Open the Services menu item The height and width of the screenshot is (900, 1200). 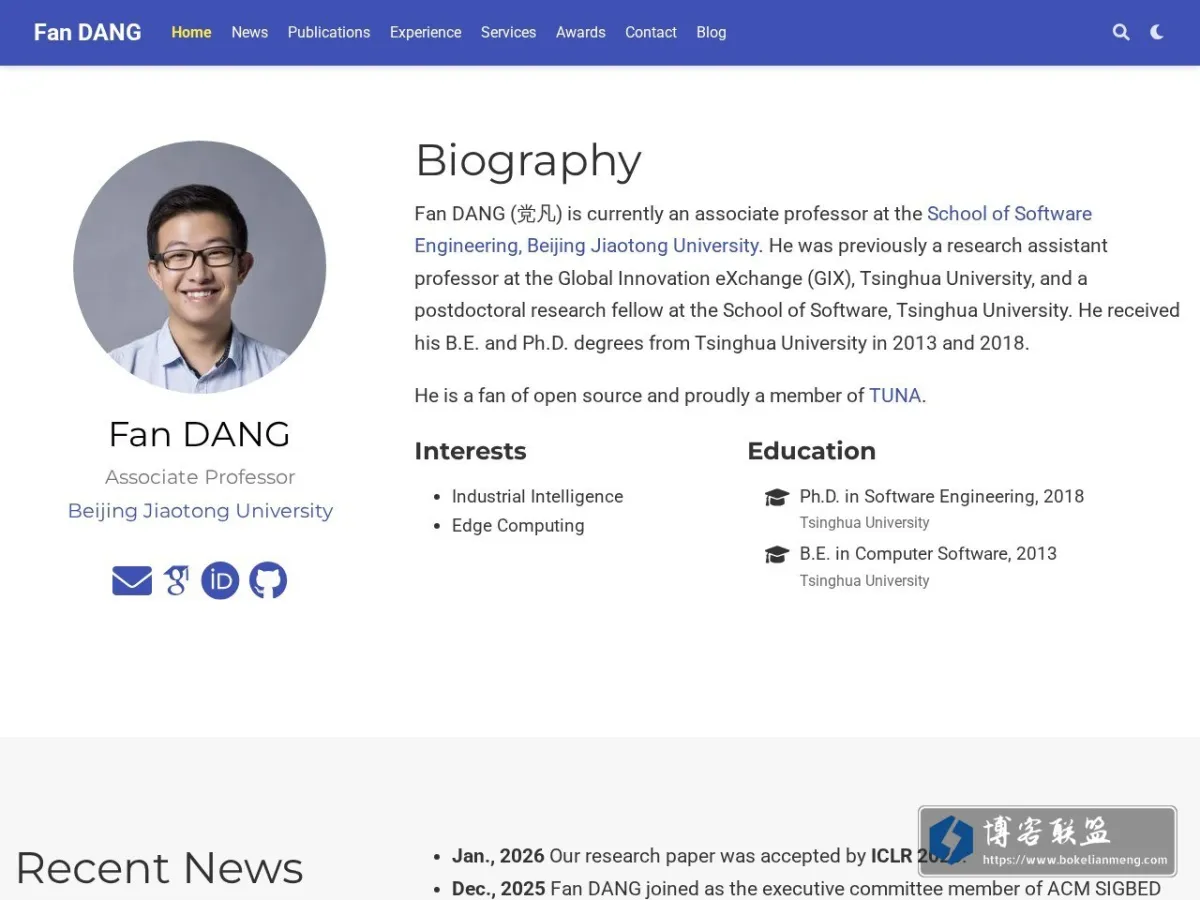tap(508, 32)
